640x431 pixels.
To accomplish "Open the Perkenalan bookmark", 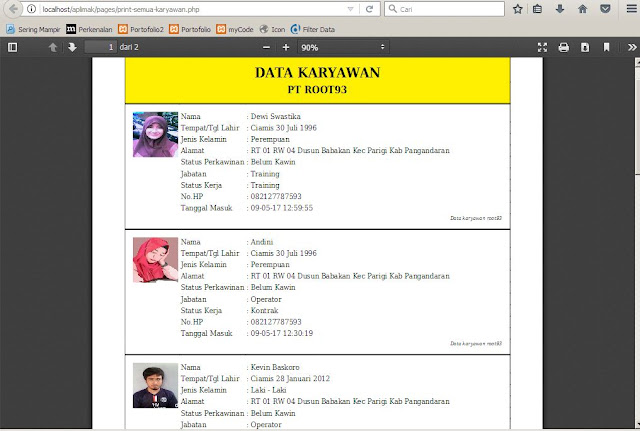I will [x=89, y=29].
